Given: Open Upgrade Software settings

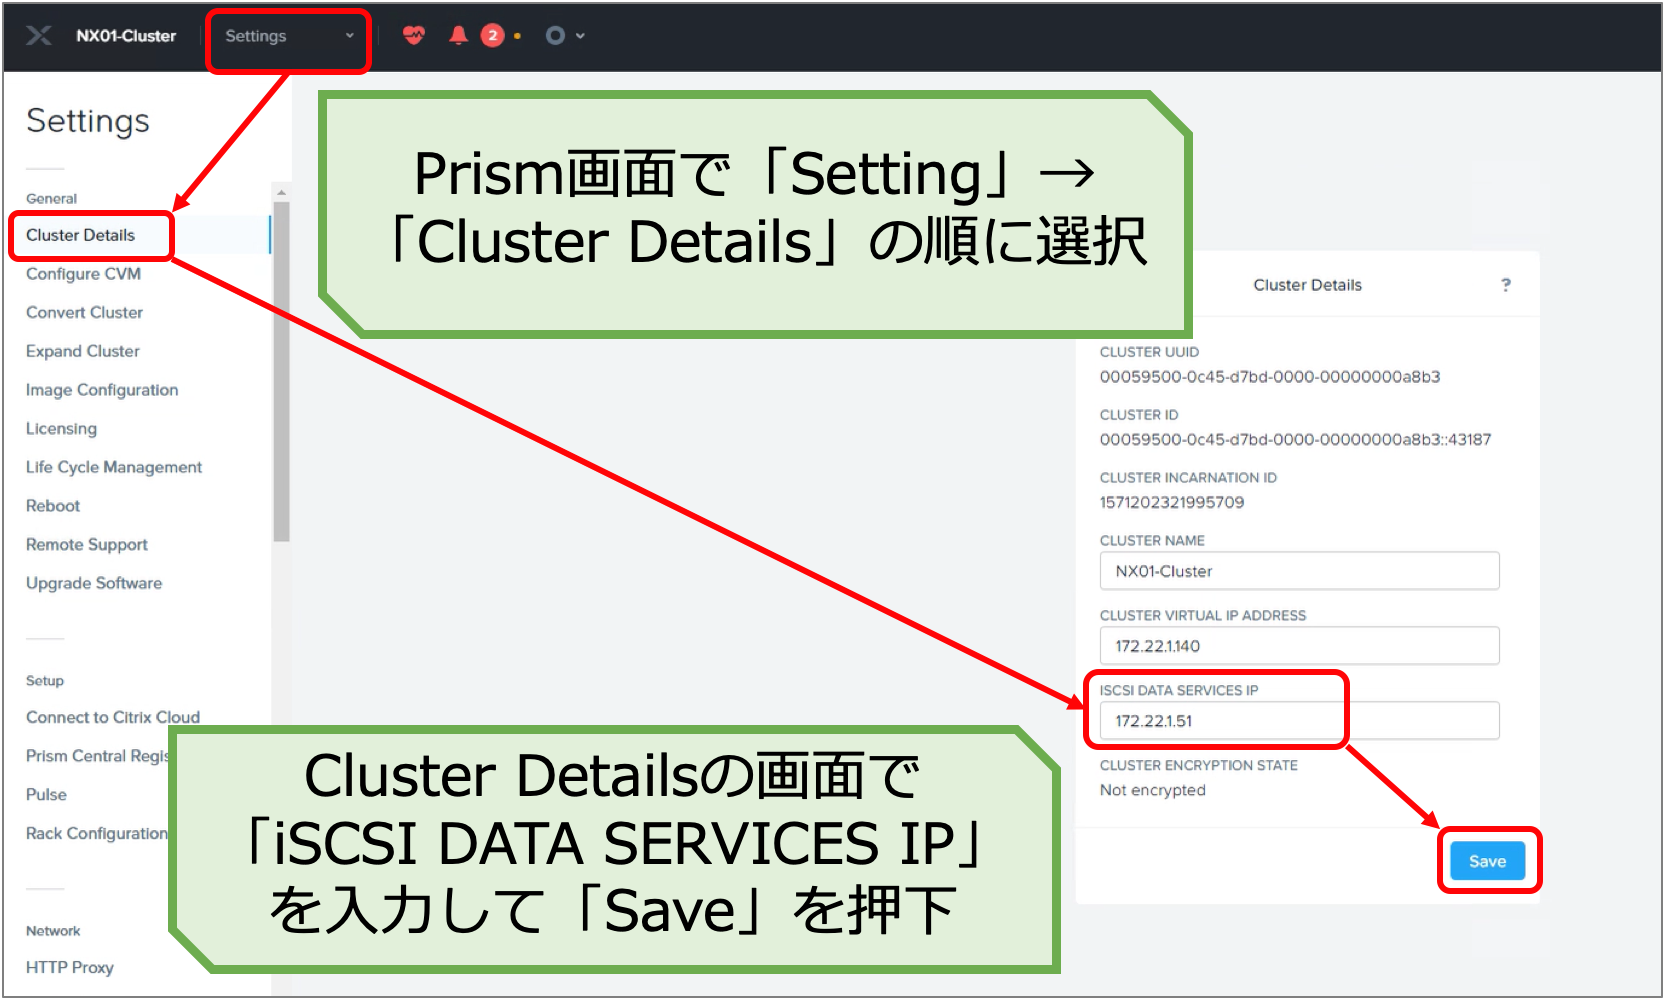Looking at the screenshot, I should (94, 583).
